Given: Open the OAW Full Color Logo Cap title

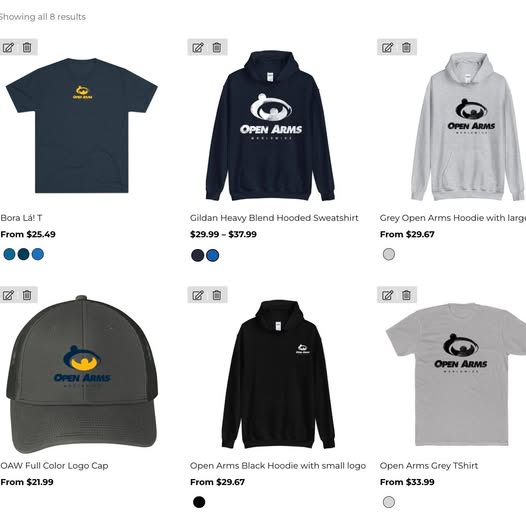Looking at the screenshot, I should tap(54, 466).
